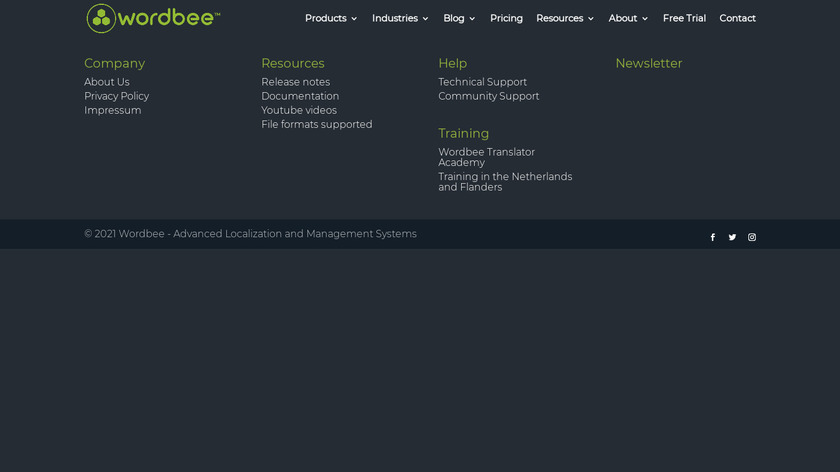Screen dimensions: 840x472
Task: Open Products in the navigation bar
Action: tap(326, 18)
